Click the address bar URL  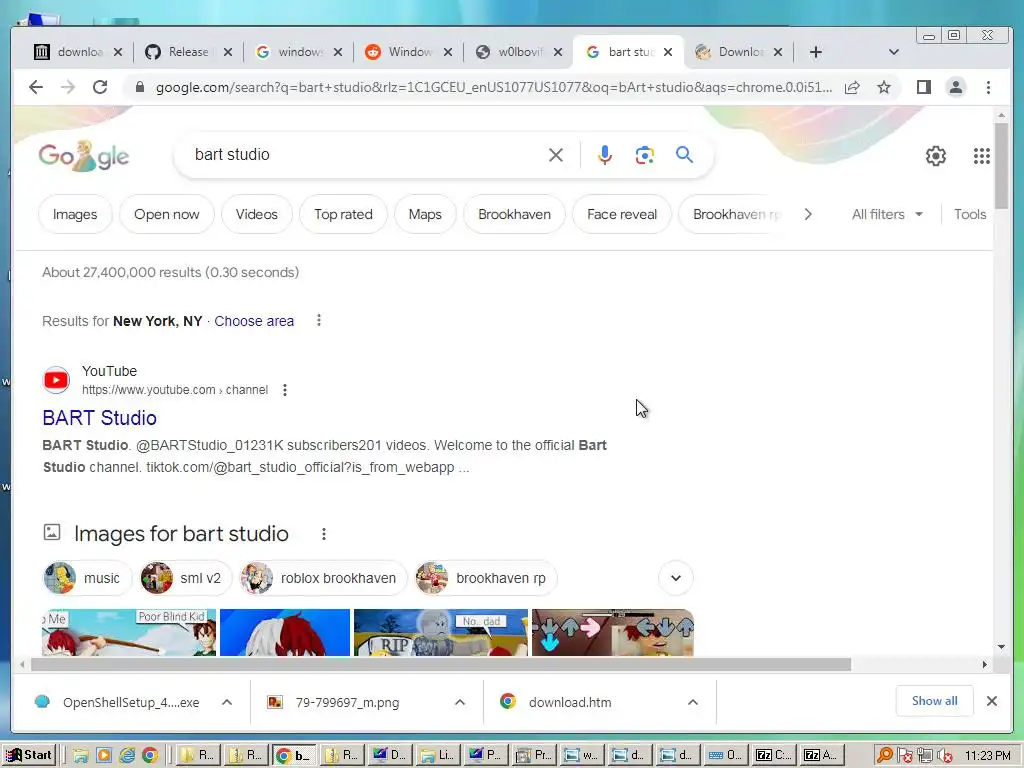click(494, 88)
